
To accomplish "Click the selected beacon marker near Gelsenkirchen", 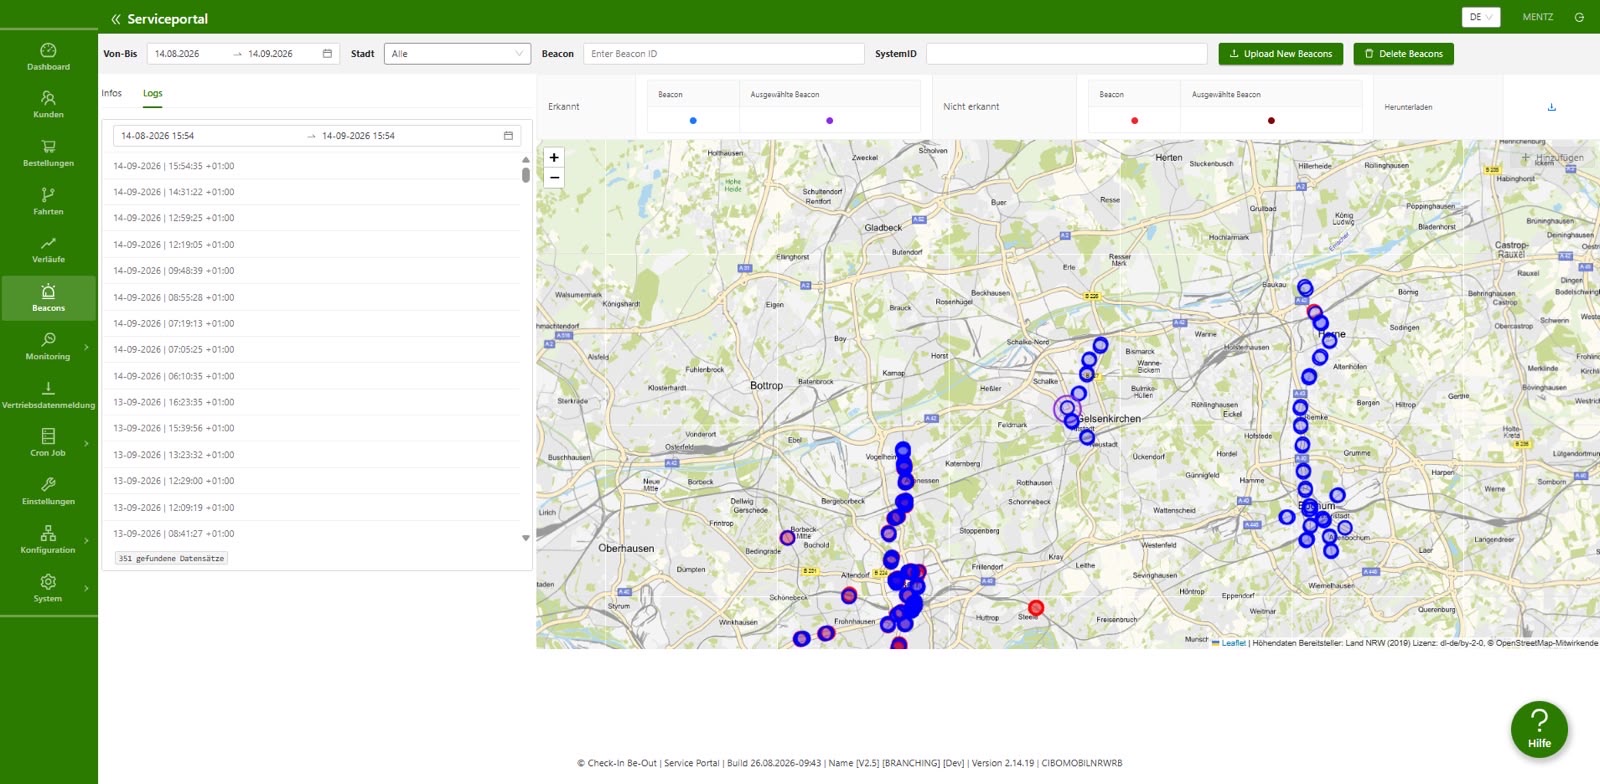I will [1067, 408].
